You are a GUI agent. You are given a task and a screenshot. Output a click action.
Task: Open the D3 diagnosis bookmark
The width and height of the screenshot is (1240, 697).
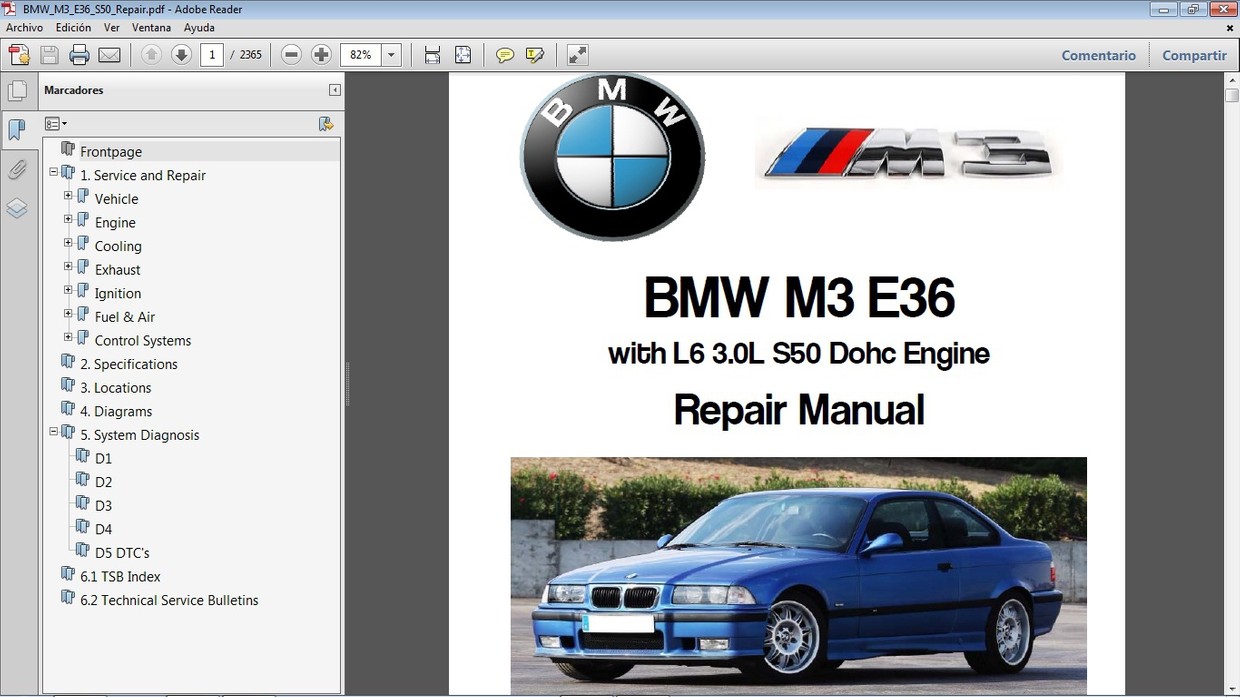104,505
